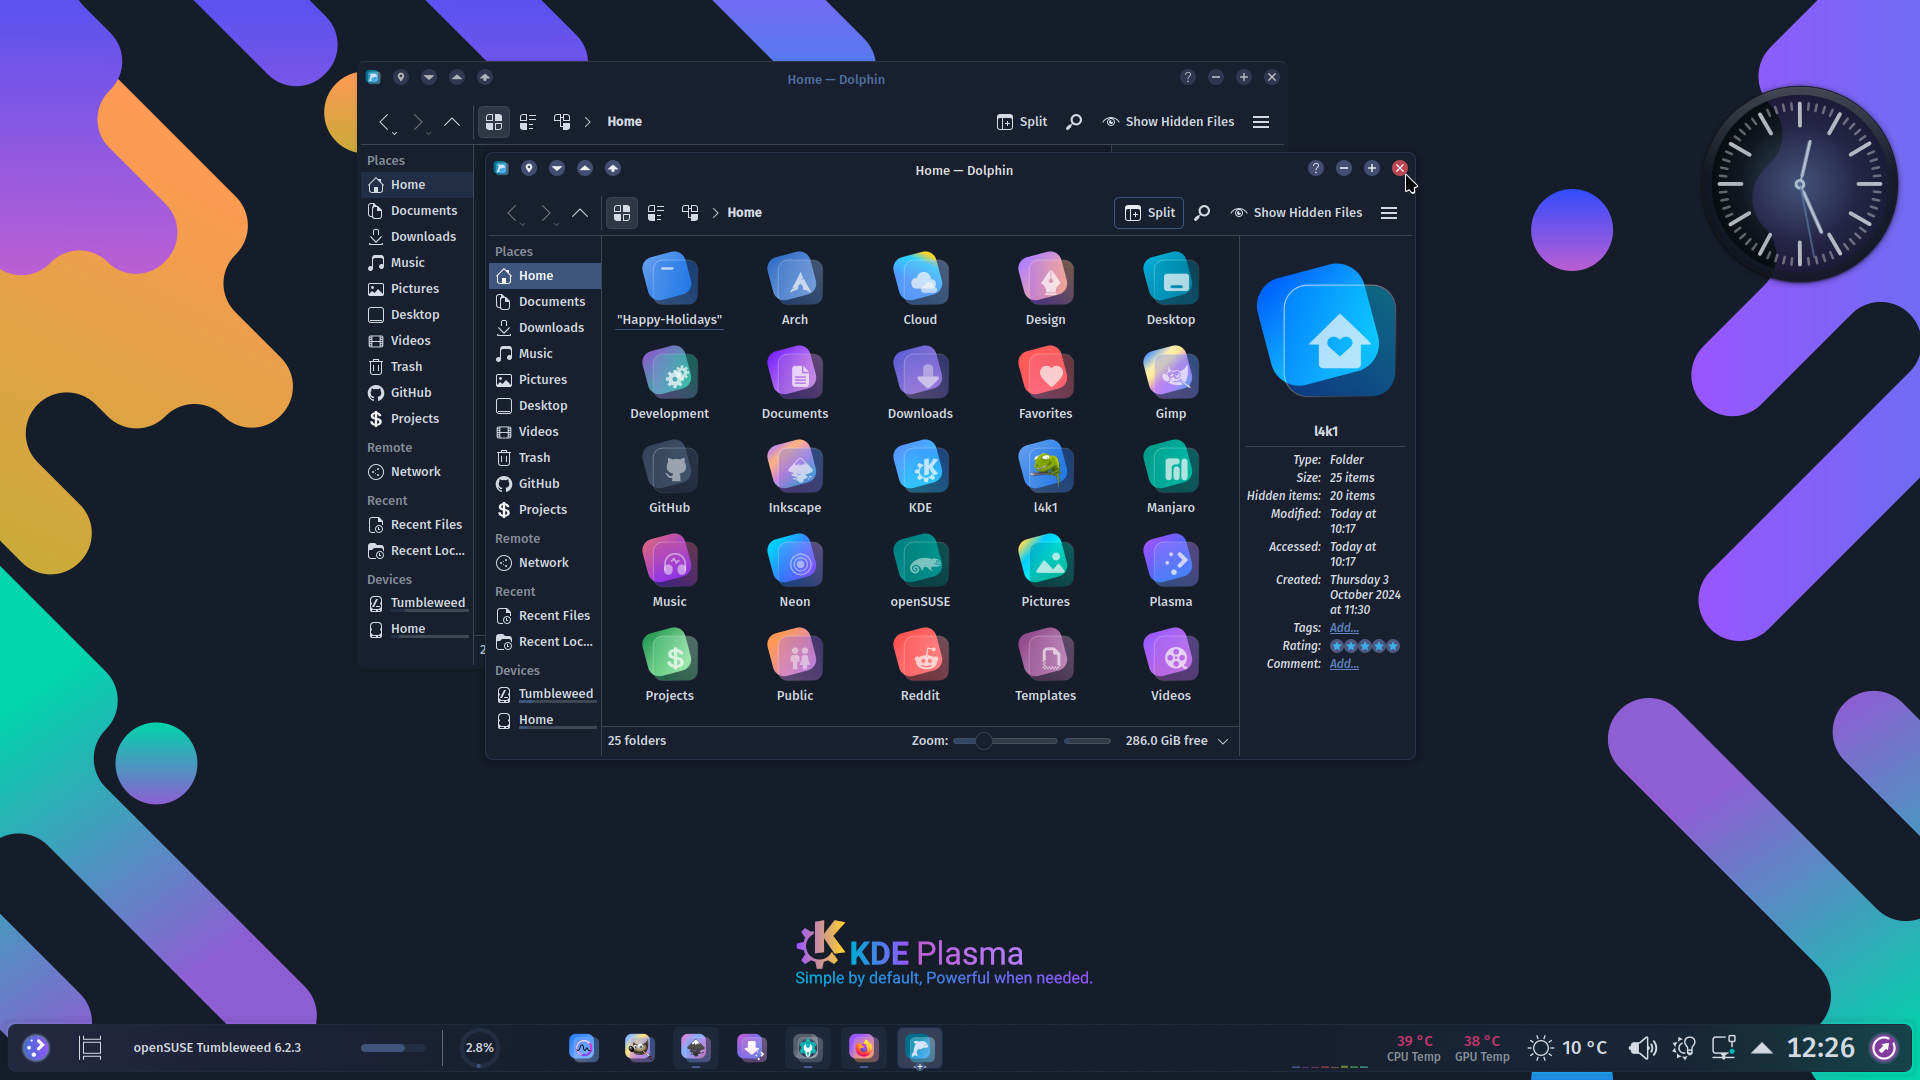Select Tumbleweed device in front window Places
Screen dimensions: 1920x1080
545,694
